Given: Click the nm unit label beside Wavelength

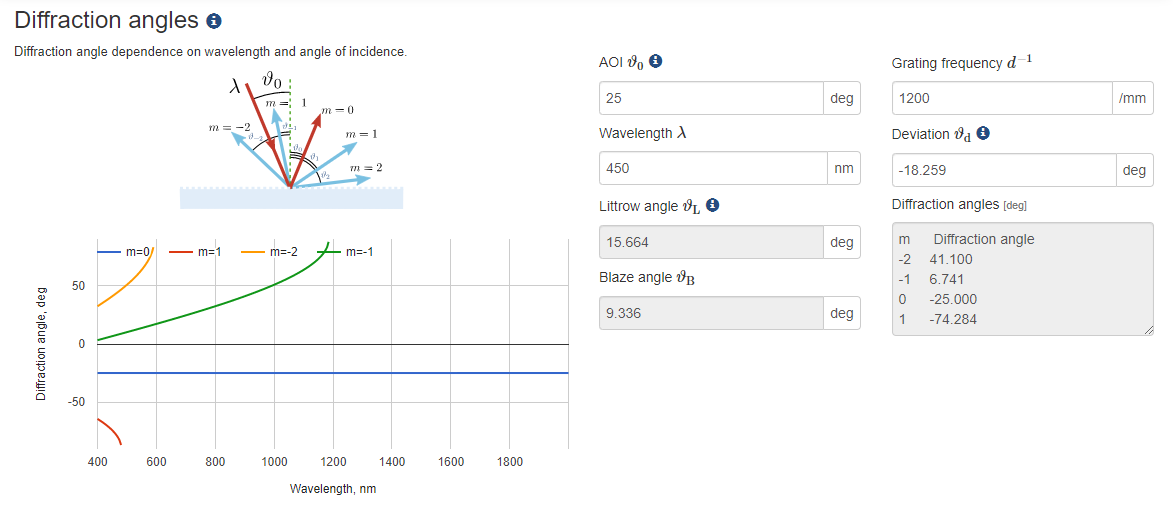Looking at the screenshot, I should [843, 169].
